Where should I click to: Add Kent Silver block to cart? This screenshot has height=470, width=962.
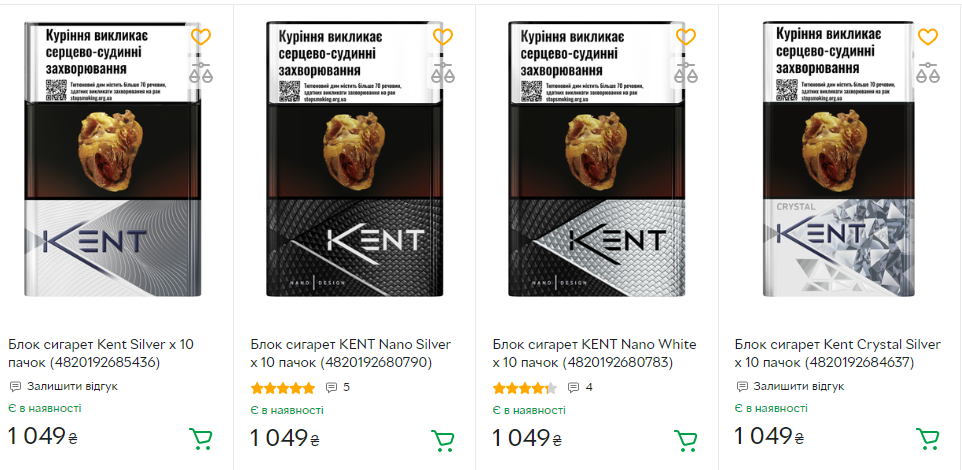pos(201,439)
